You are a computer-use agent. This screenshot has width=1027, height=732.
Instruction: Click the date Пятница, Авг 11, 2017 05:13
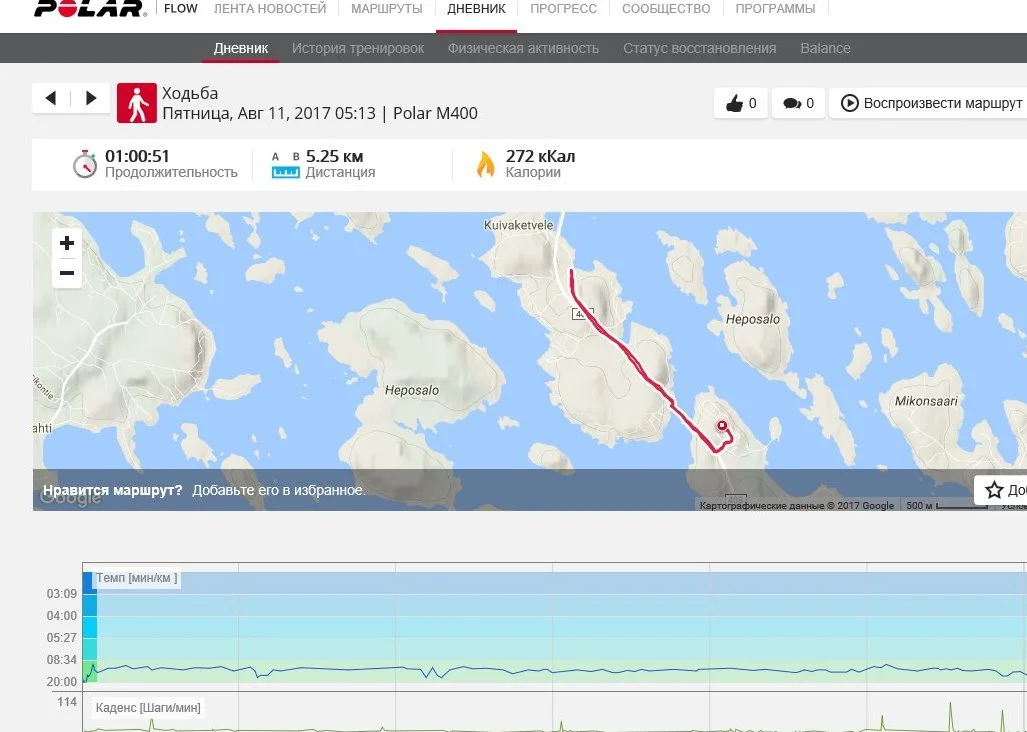[269, 113]
